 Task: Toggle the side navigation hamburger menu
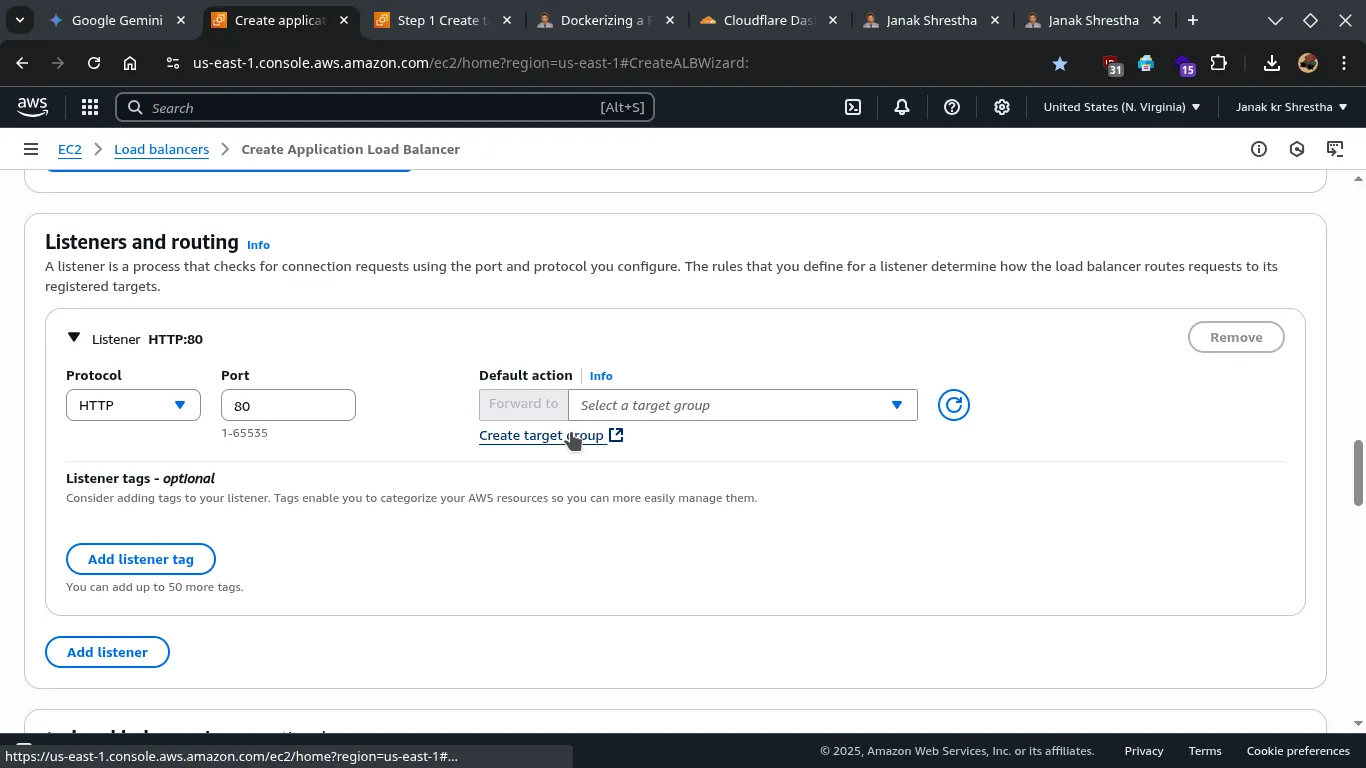[x=31, y=149]
